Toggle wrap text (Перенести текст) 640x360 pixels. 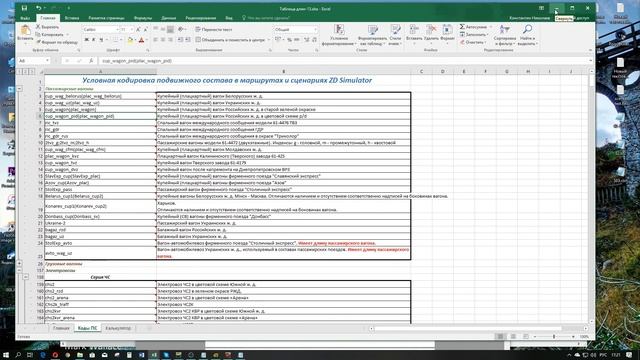pyautogui.click(x=213, y=29)
